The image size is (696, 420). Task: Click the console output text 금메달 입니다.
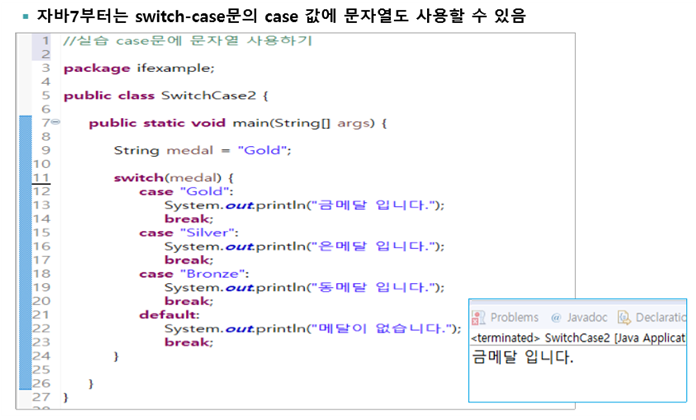click(x=522, y=357)
